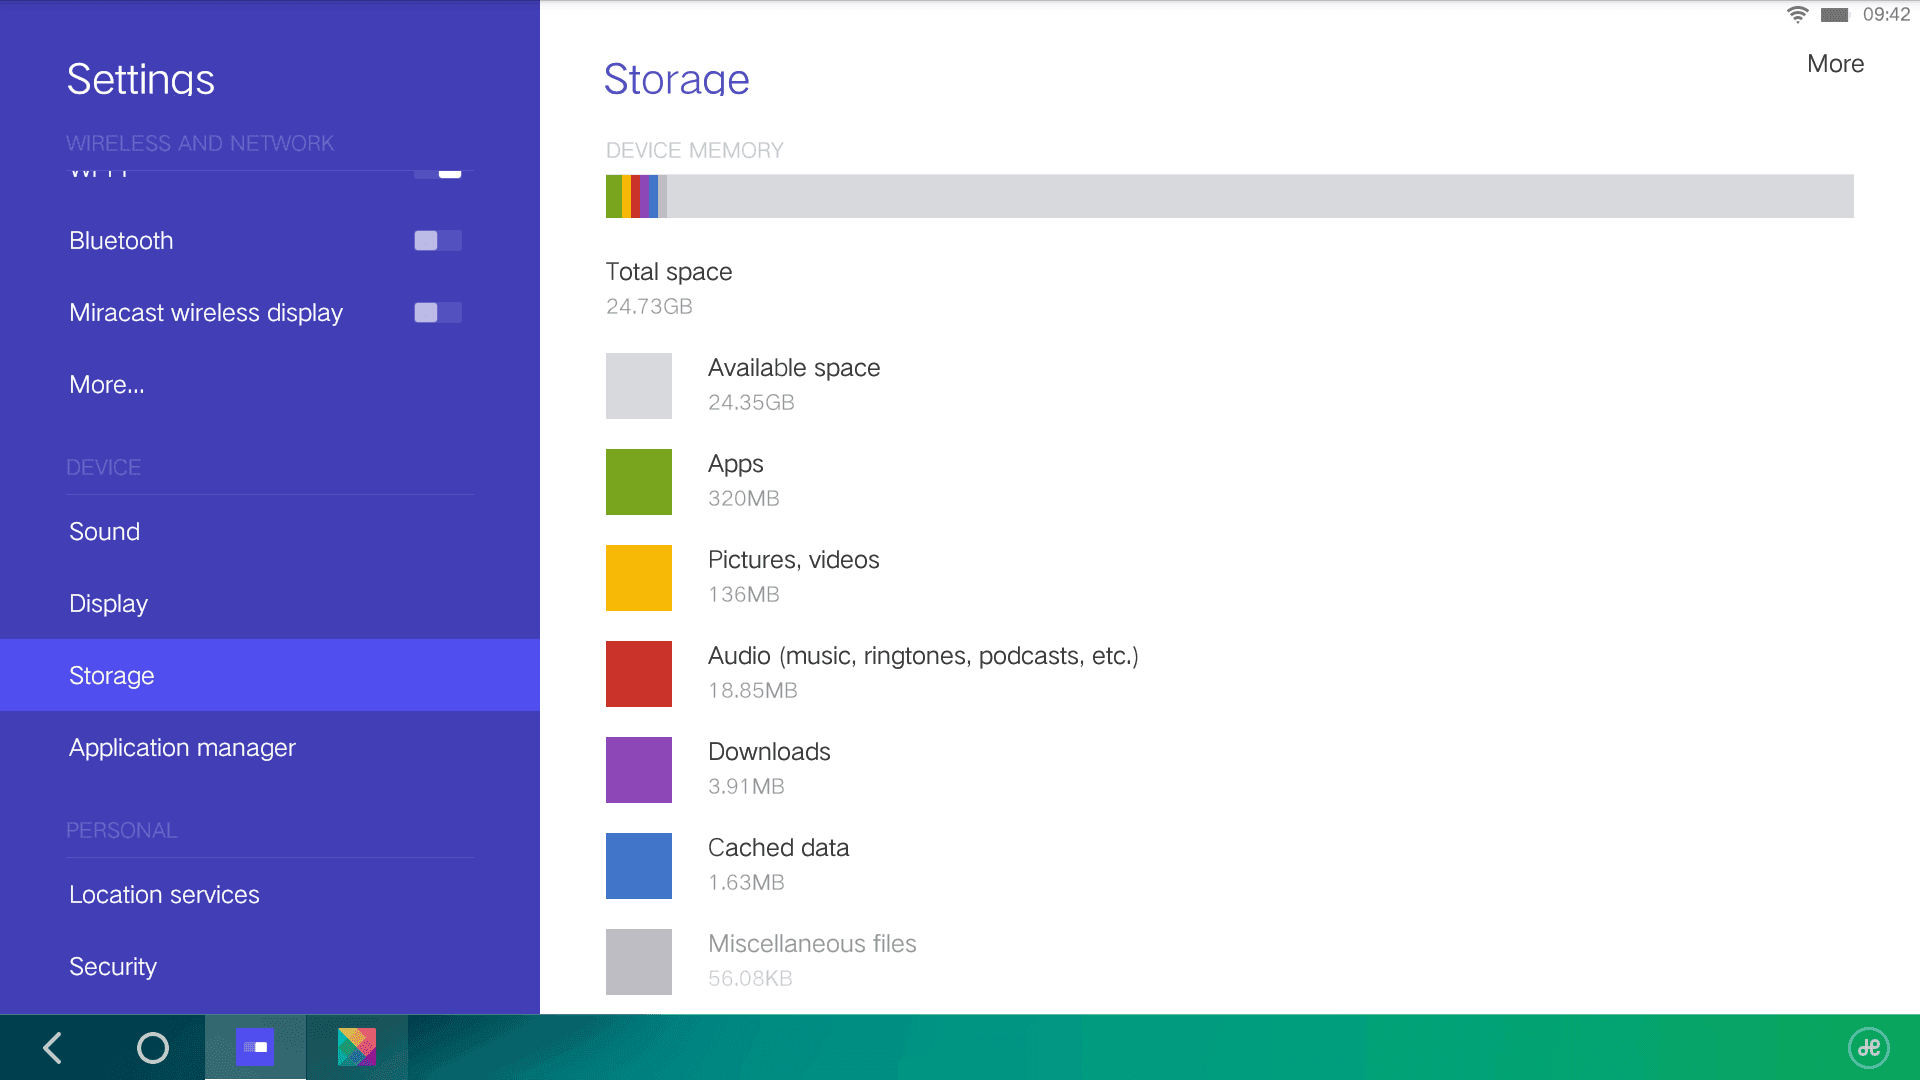Click the Available space gray swatch

[x=639, y=386]
